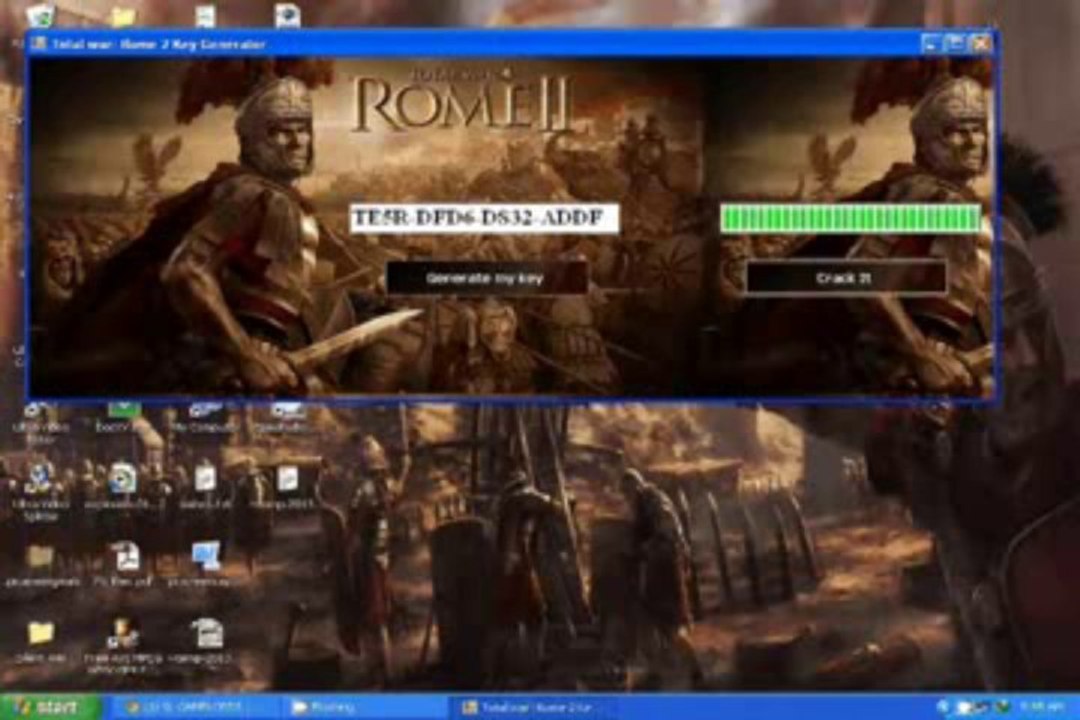Click the Generate my key button

[x=486, y=278]
